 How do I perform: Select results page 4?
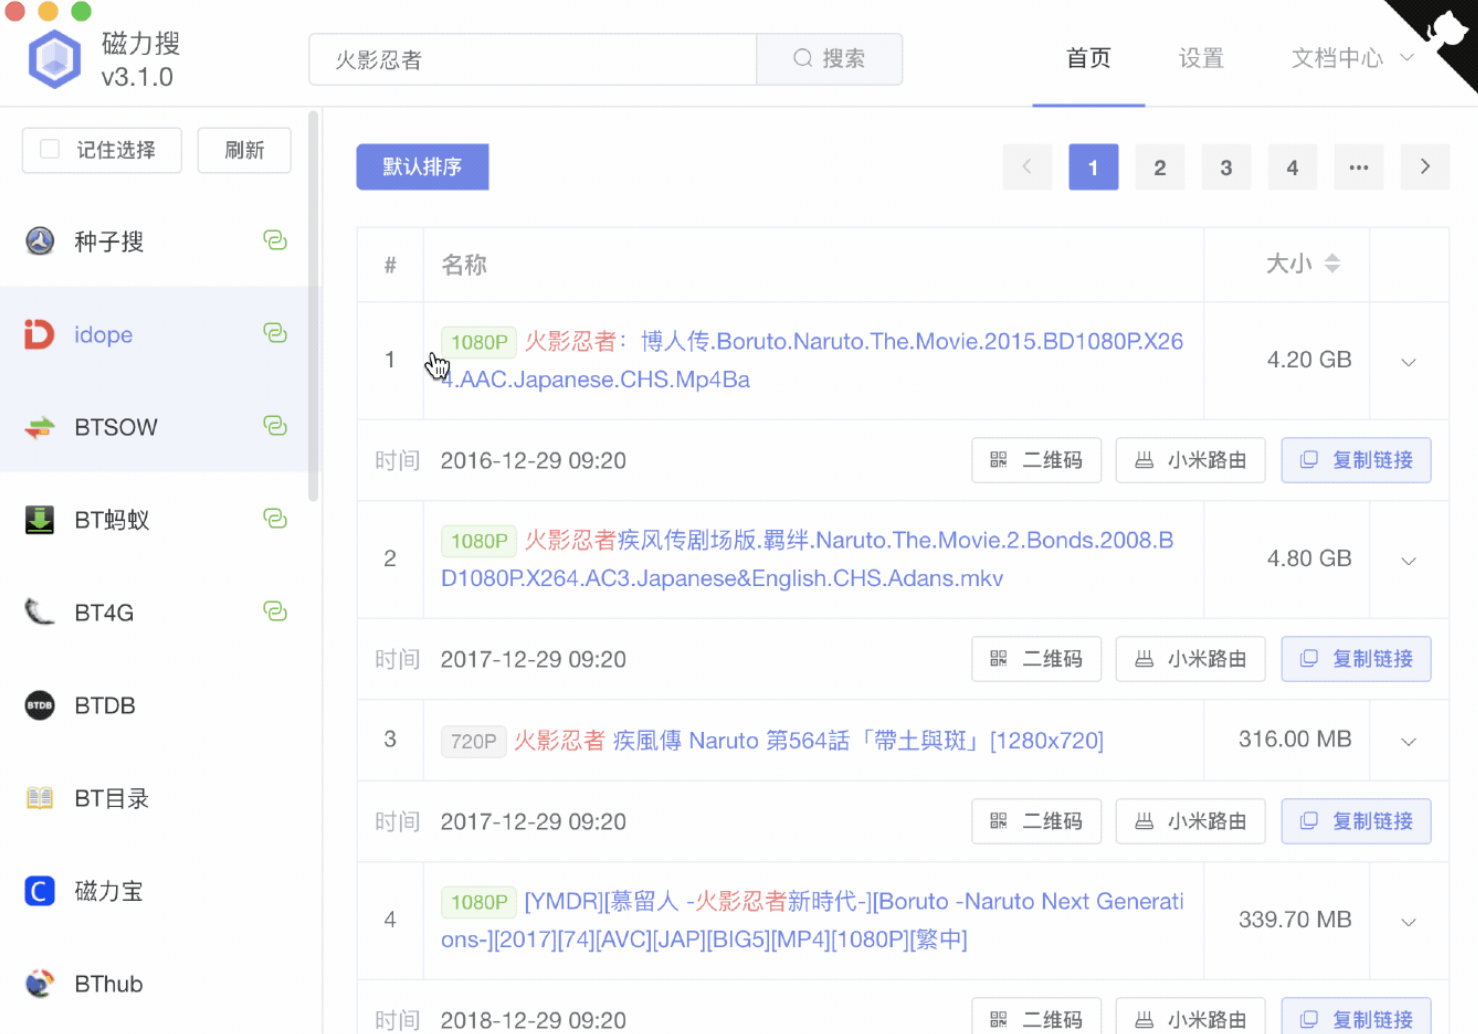click(x=1292, y=167)
